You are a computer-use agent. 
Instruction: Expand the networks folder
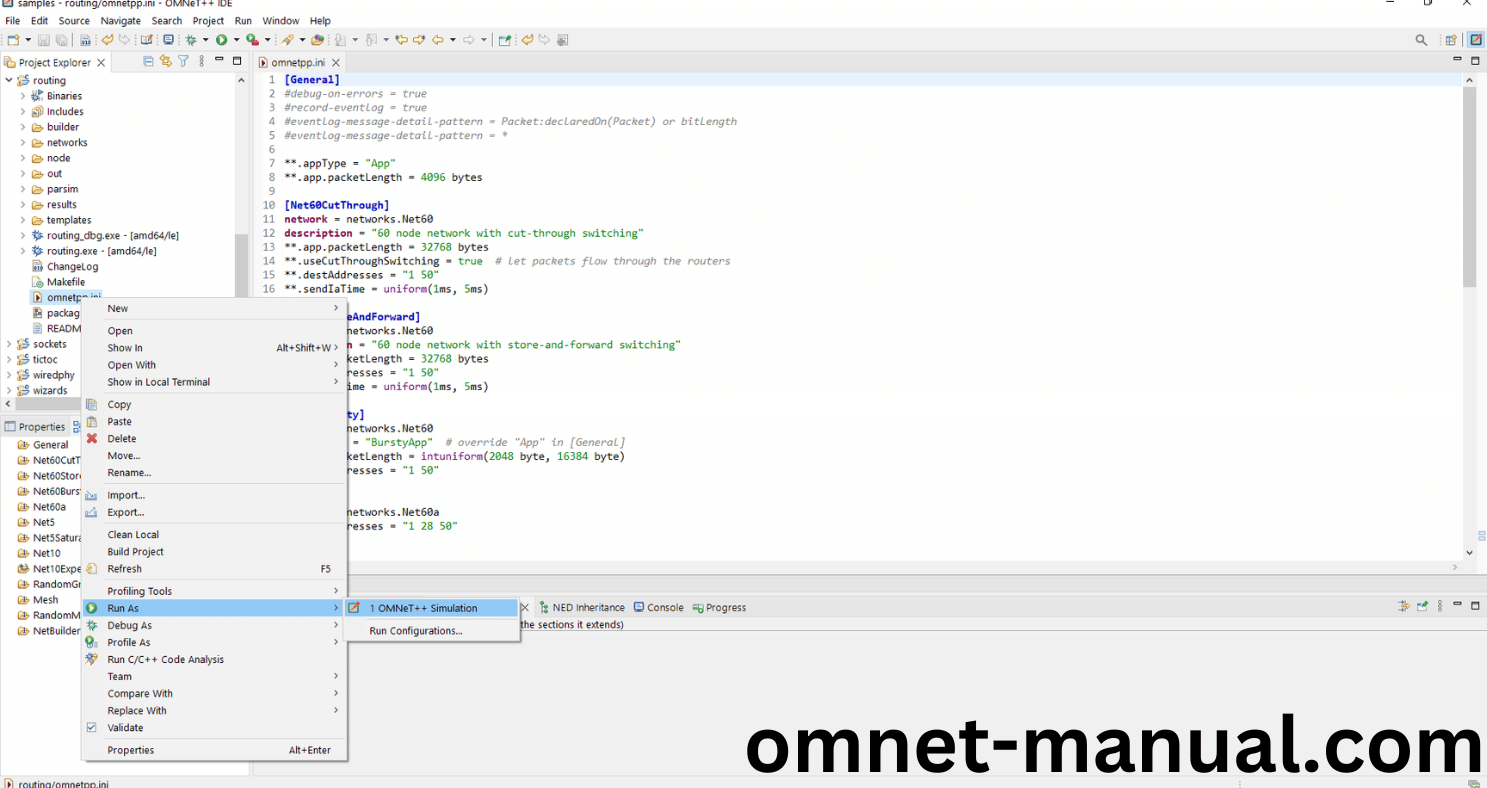[x=22, y=142]
